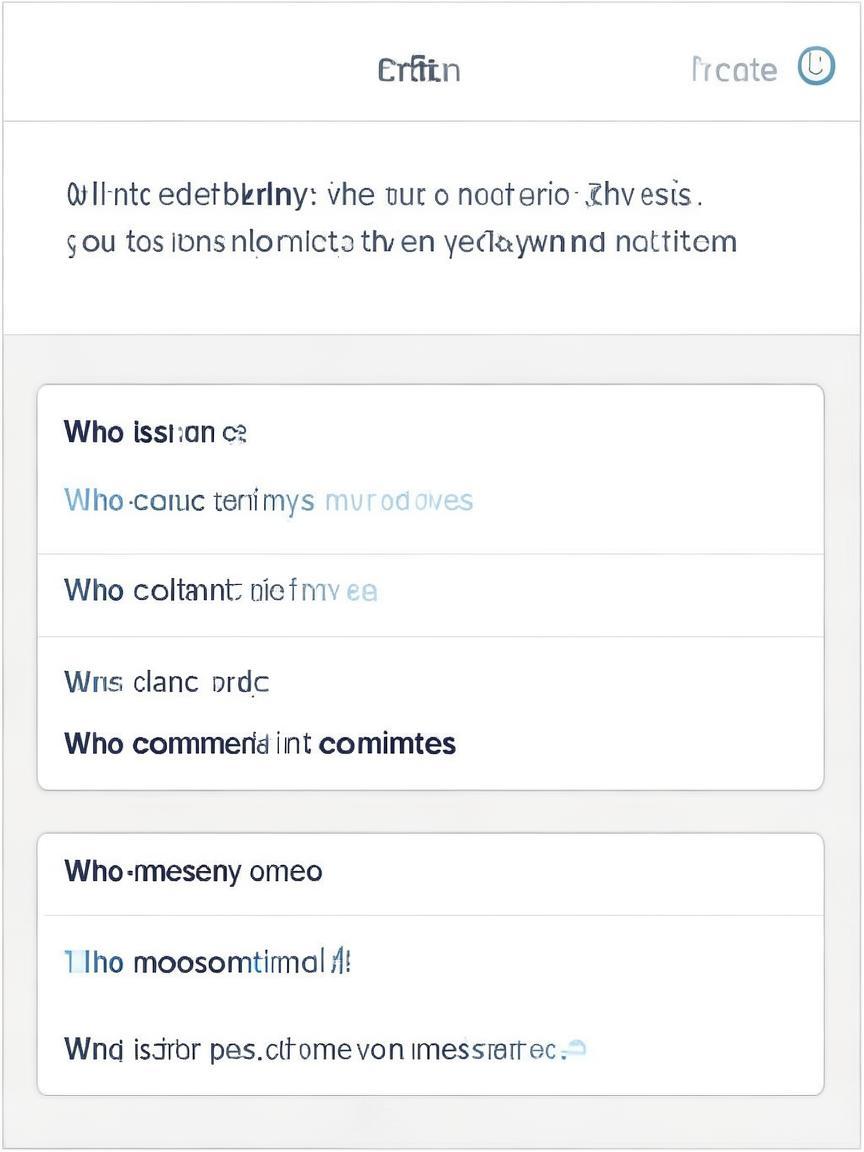Image resolution: width=864 pixels, height=1152 pixels.
Task: Click the circular icon in the top-right header
Action: coord(816,67)
